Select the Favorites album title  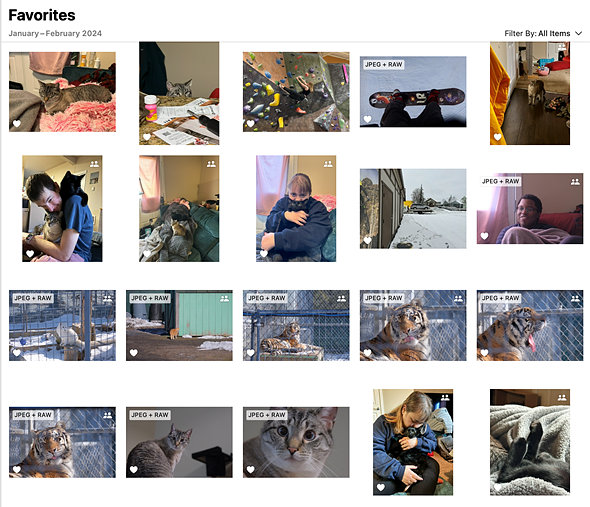(x=42, y=15)
